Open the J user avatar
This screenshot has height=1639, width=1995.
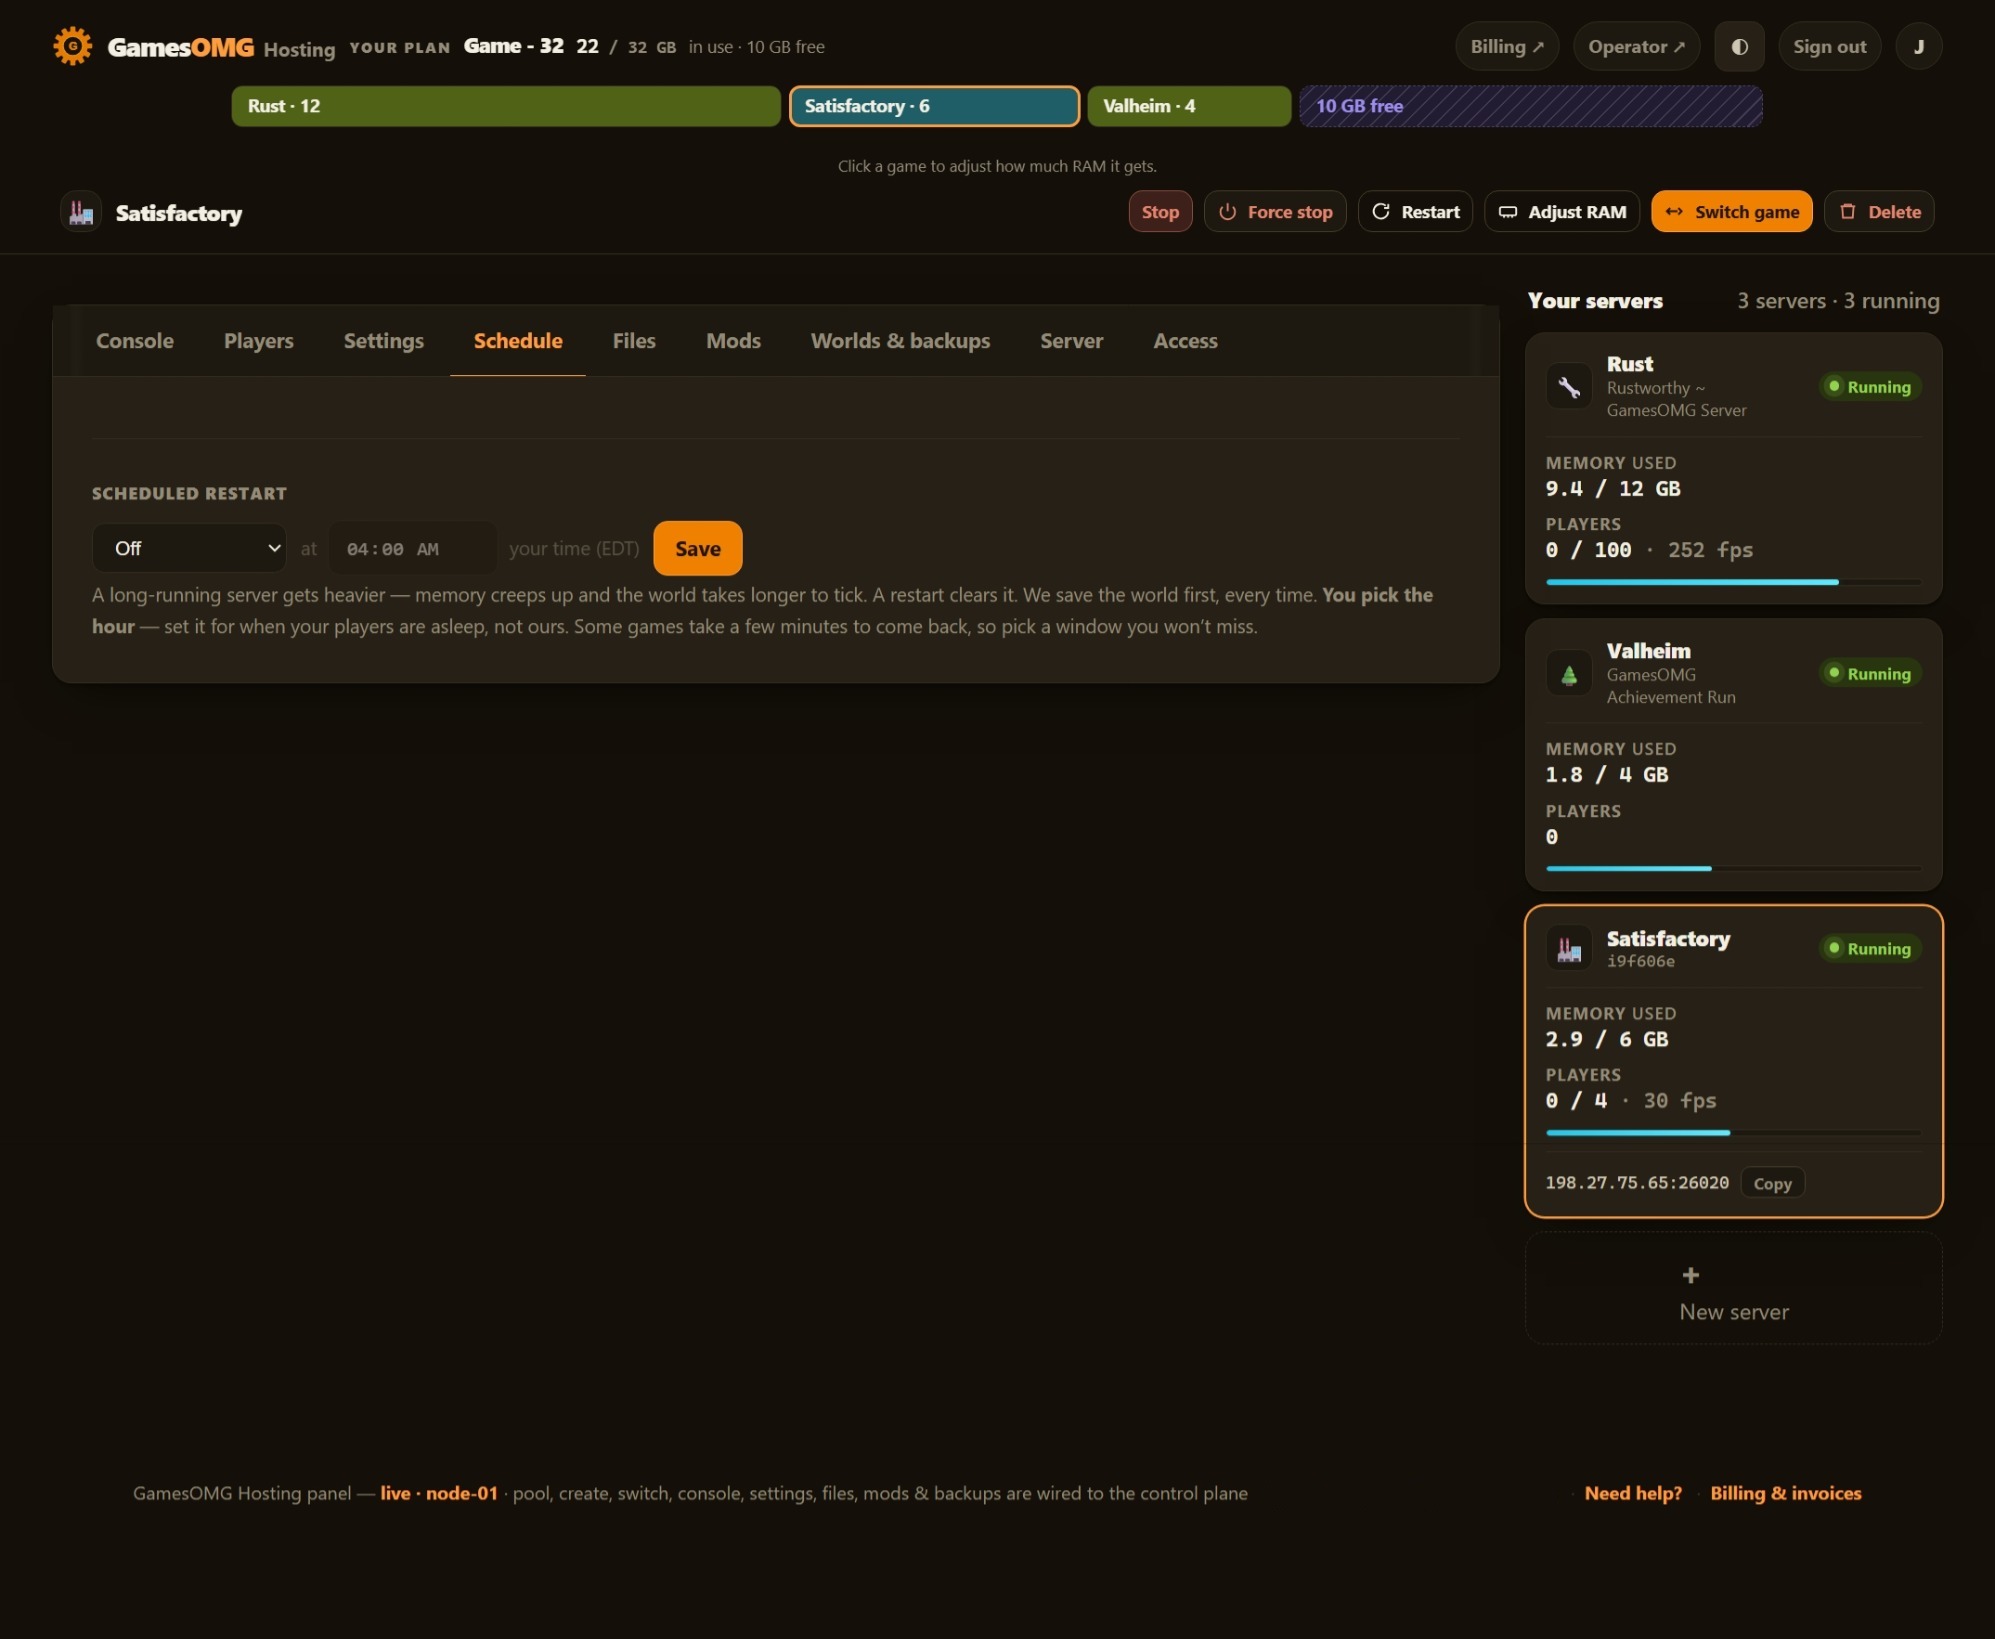(x=1918, y=46)
